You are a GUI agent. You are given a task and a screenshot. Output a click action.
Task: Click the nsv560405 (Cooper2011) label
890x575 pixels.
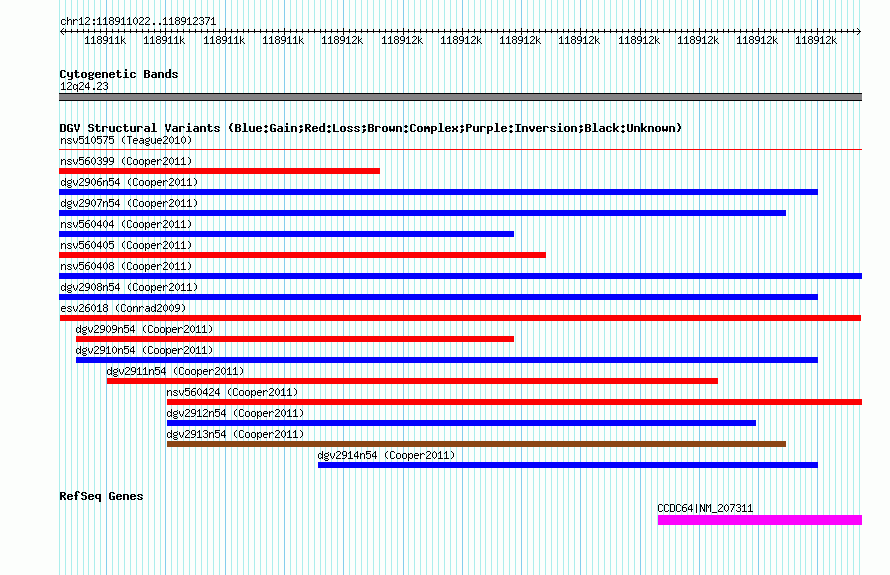126,245
